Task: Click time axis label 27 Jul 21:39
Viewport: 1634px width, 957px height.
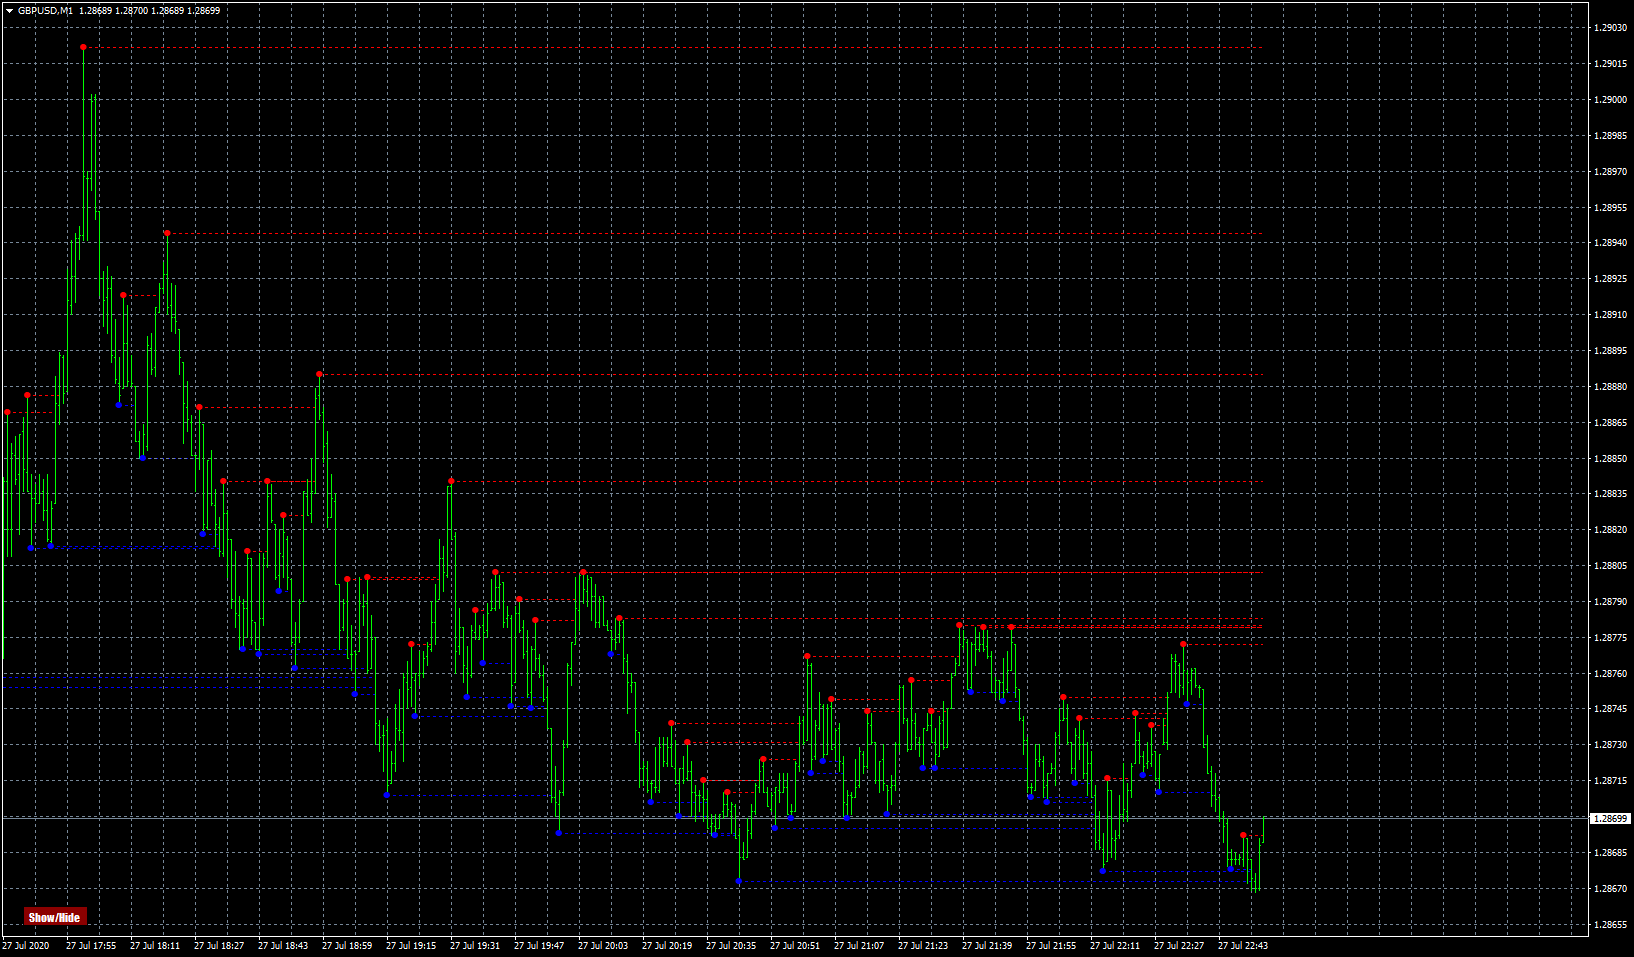Action: click(x=987, y=946)
